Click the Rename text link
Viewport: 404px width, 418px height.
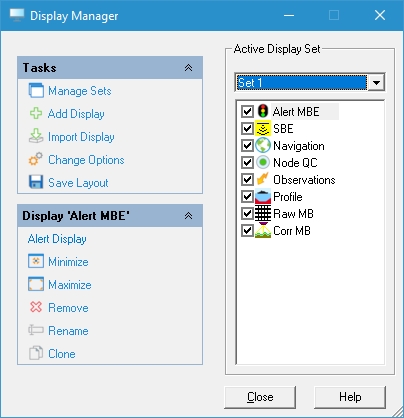click(68, 330)
